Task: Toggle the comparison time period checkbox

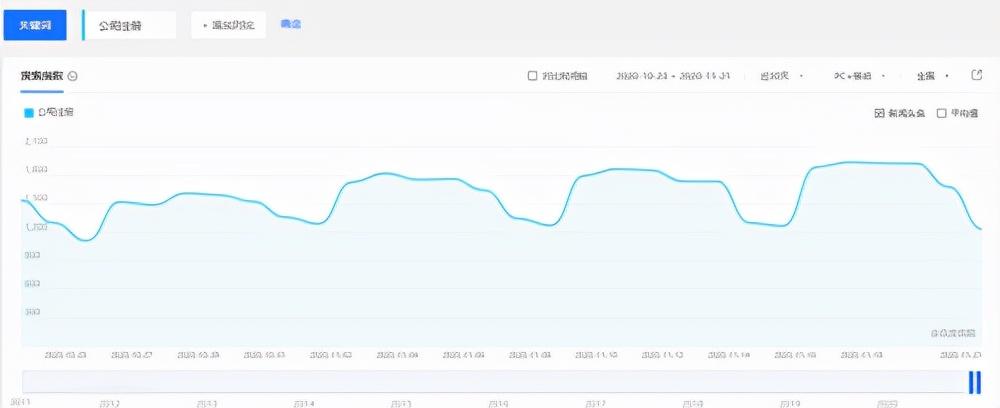Action: tap(533, 76)
